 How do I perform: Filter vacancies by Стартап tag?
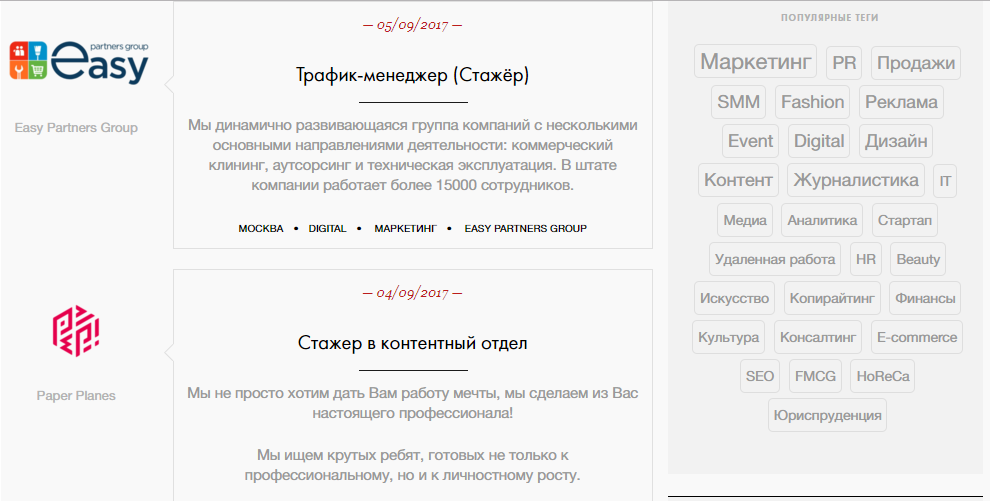(x=905, y=220)
